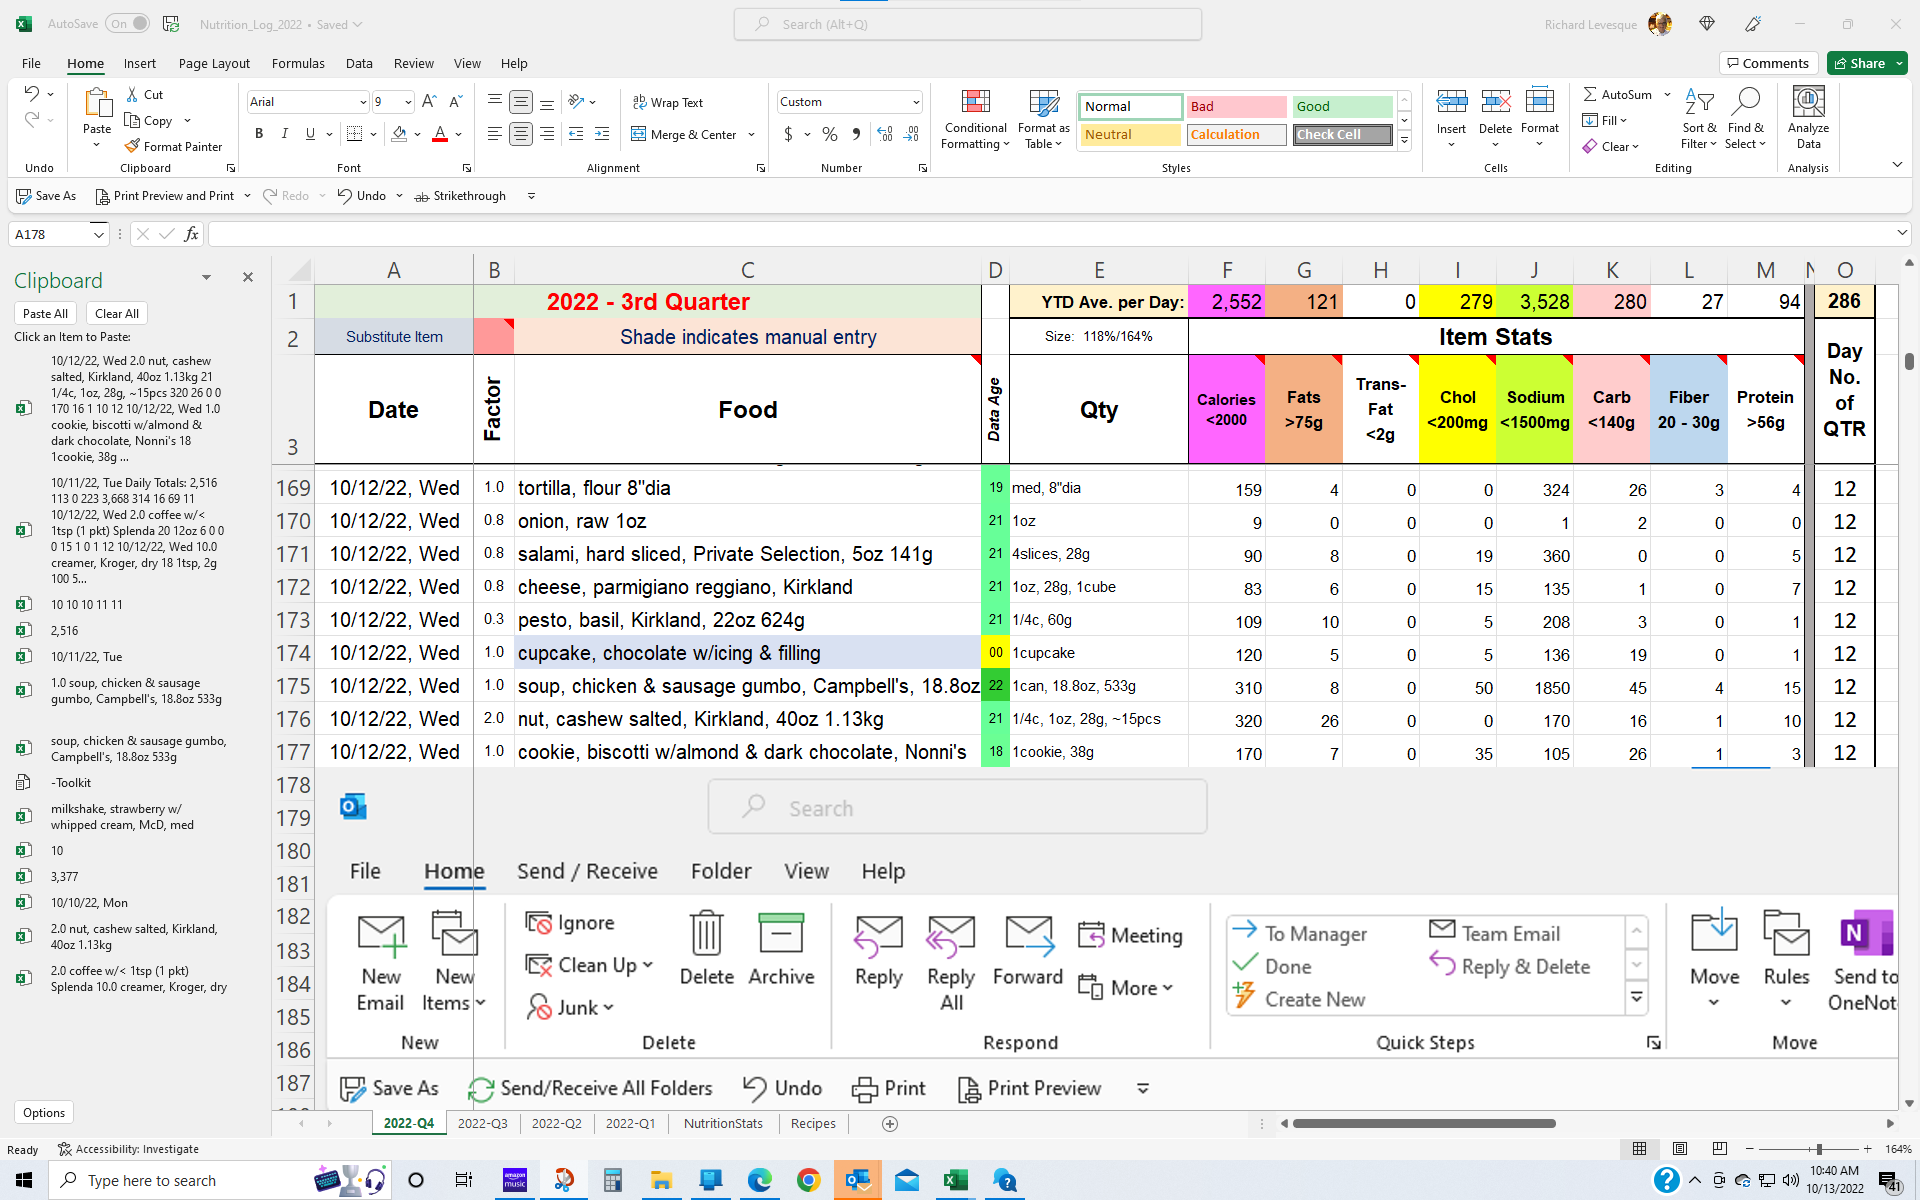Select the Format Painter tool
Image resolution: width=1920 pixels, height=1200 pixels.
click(x=175, y=146)
